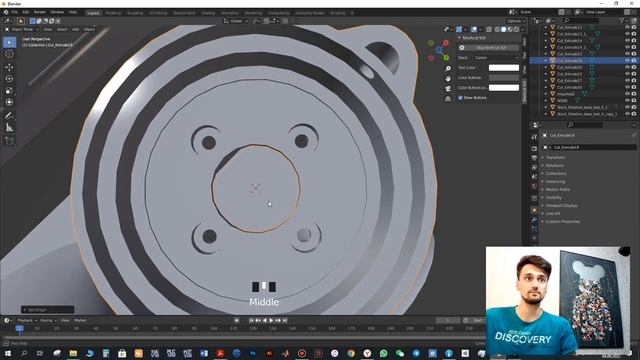The image size is (640, 360).
Task: Open the File menu
Action: point(15,13)
